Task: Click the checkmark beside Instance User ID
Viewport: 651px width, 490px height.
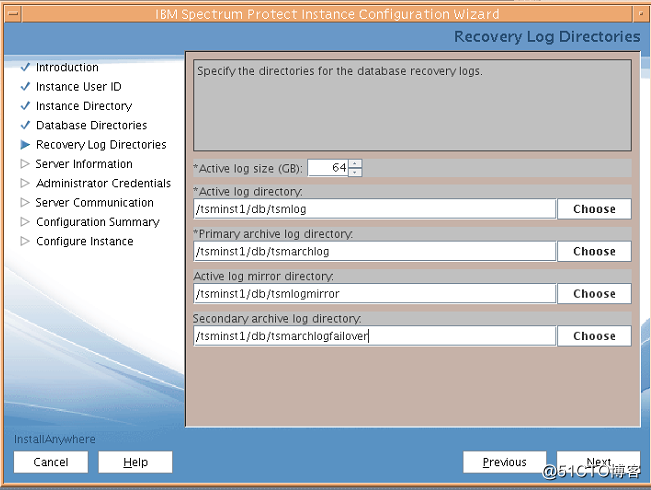Action: (x=25, y=86)
